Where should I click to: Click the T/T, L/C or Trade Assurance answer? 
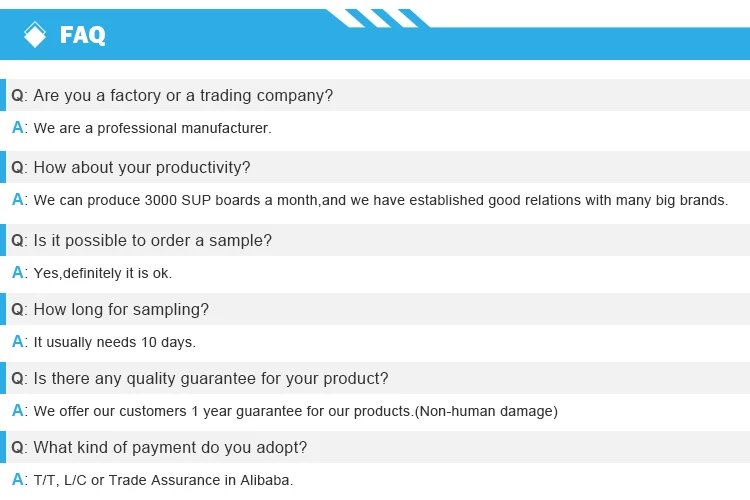163,480
